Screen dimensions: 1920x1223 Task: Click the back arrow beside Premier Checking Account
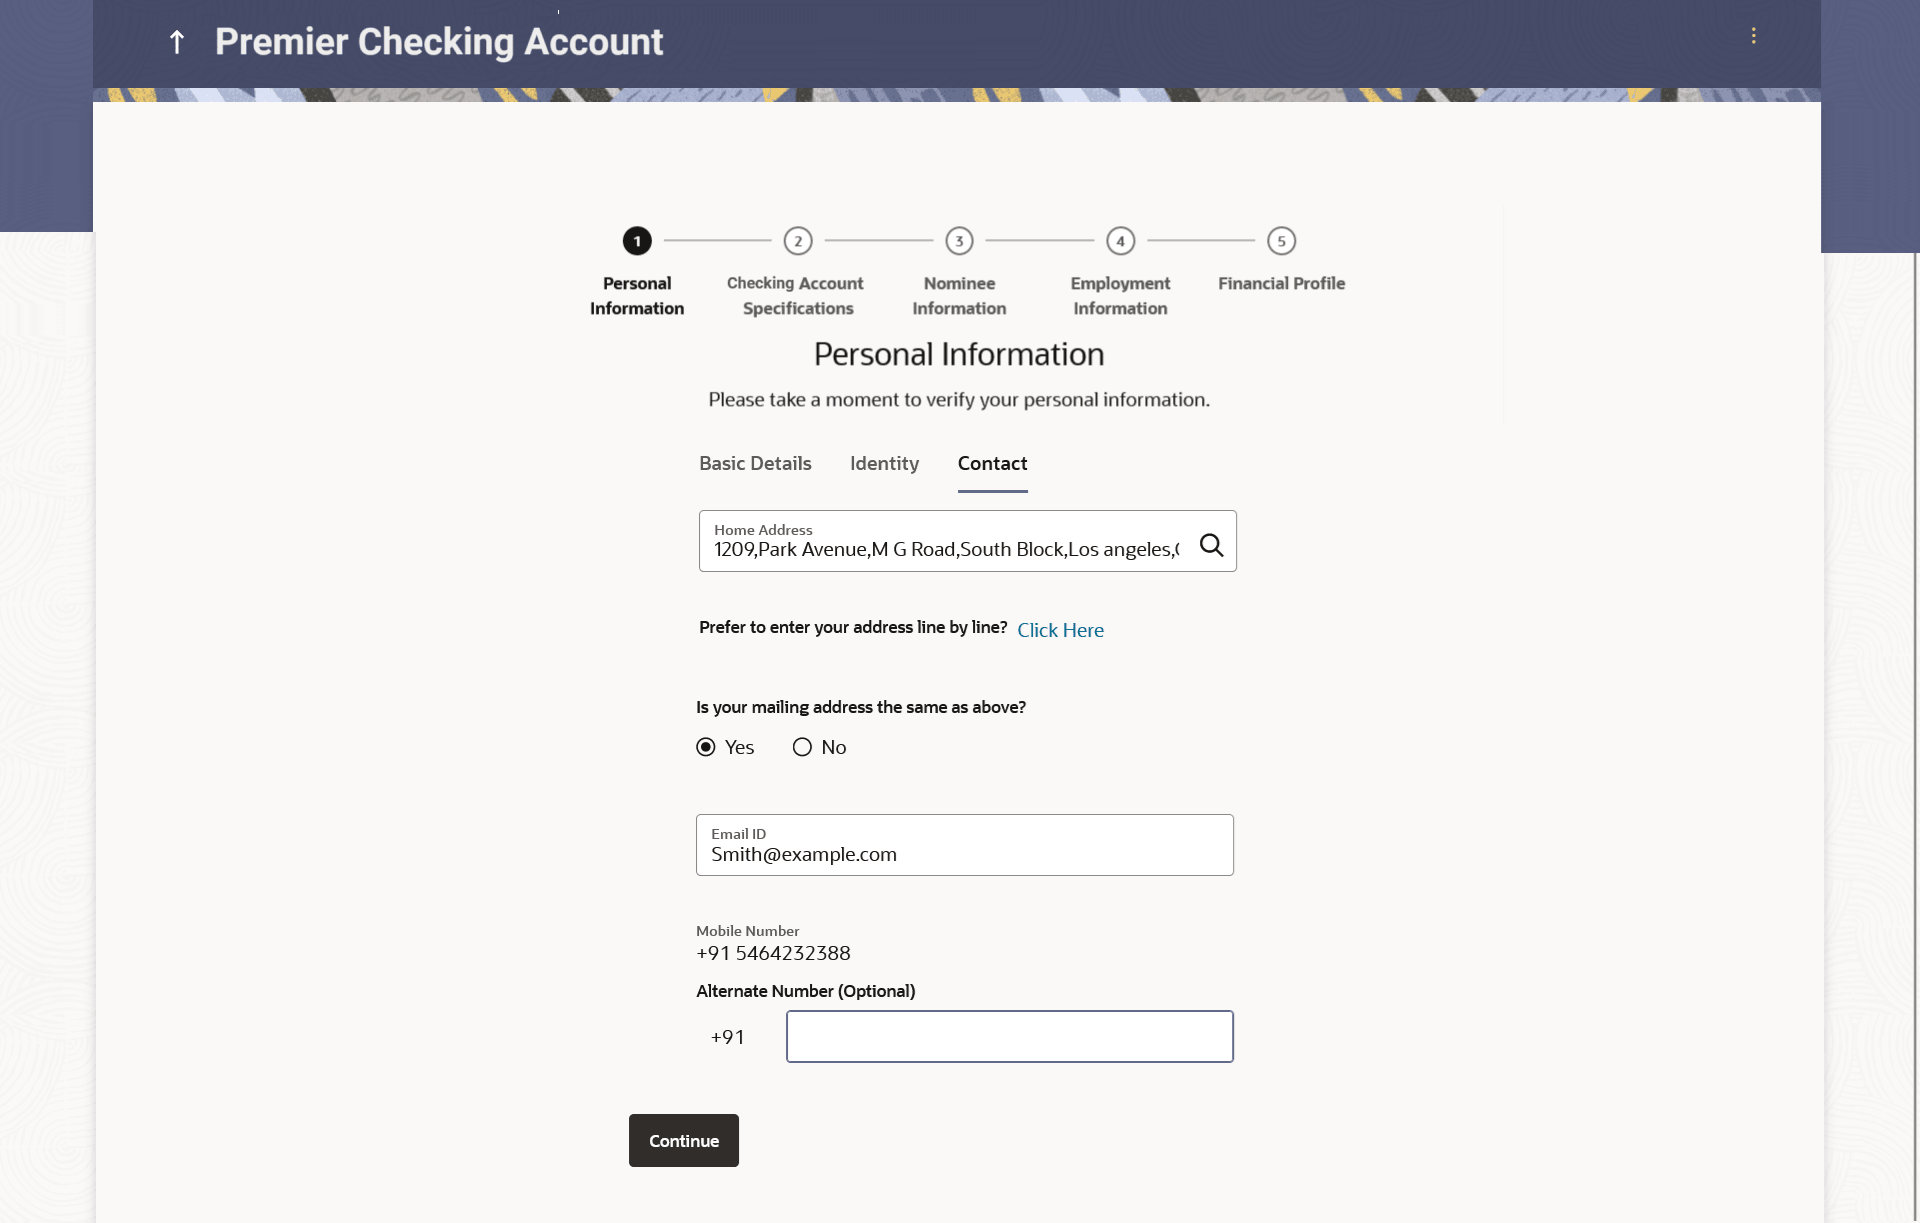pyautogui.click(x=177, y=42)
